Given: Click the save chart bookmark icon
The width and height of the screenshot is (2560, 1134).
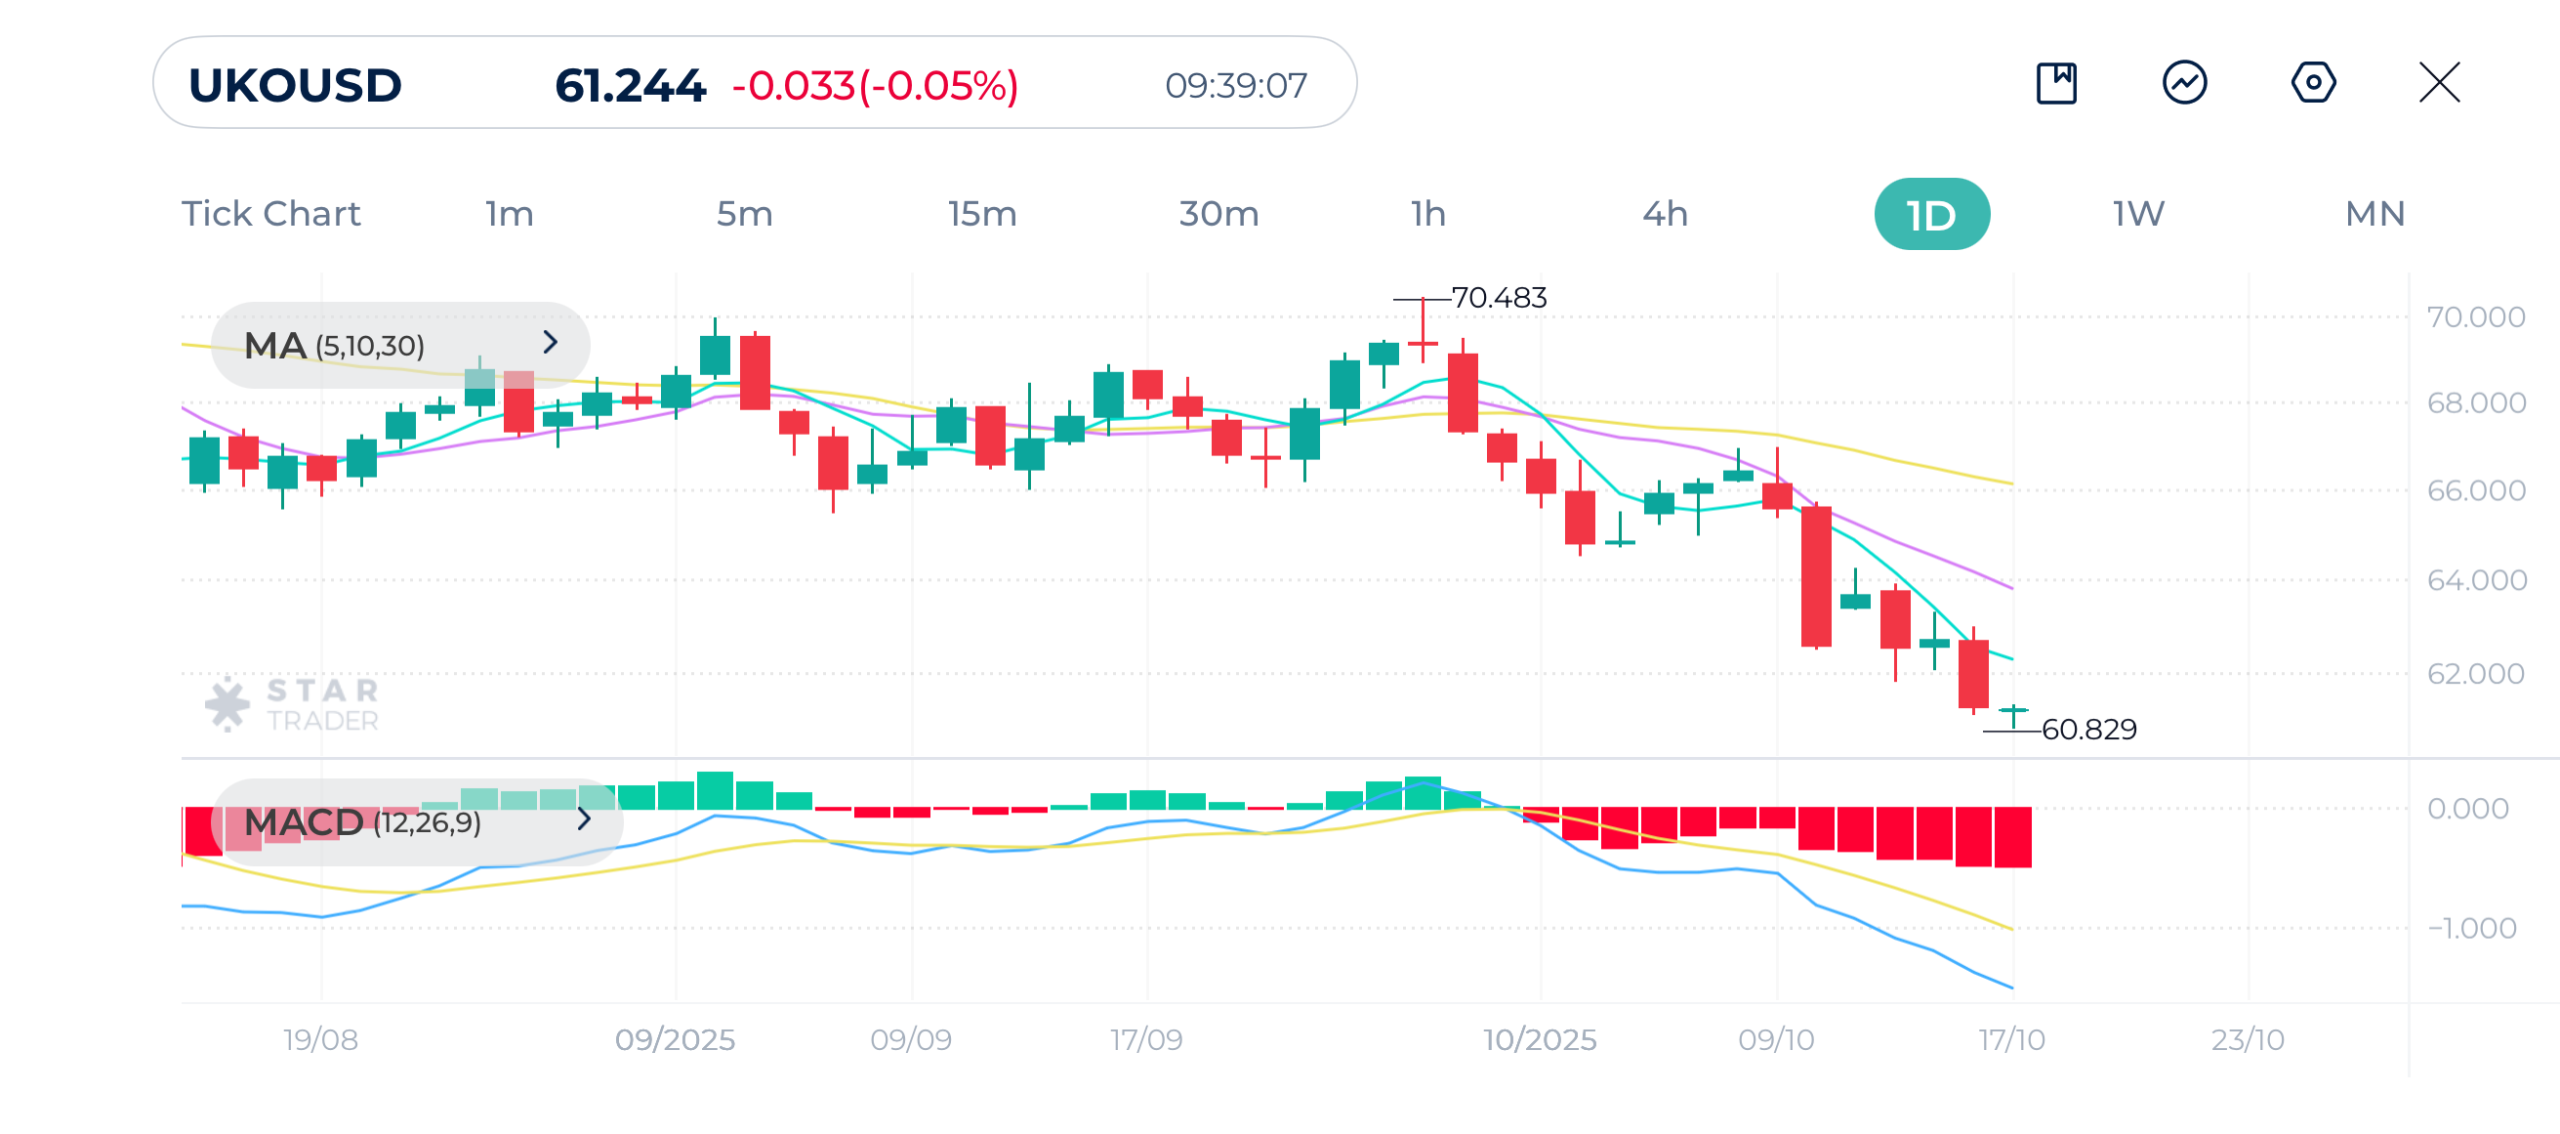Looking at the screenshot, I should [2056, 83].
